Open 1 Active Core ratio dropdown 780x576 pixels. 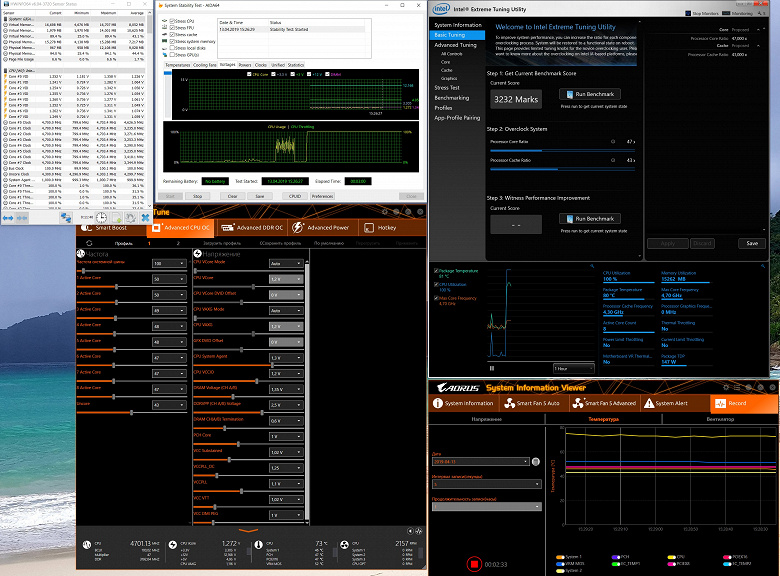coord(169,279)
